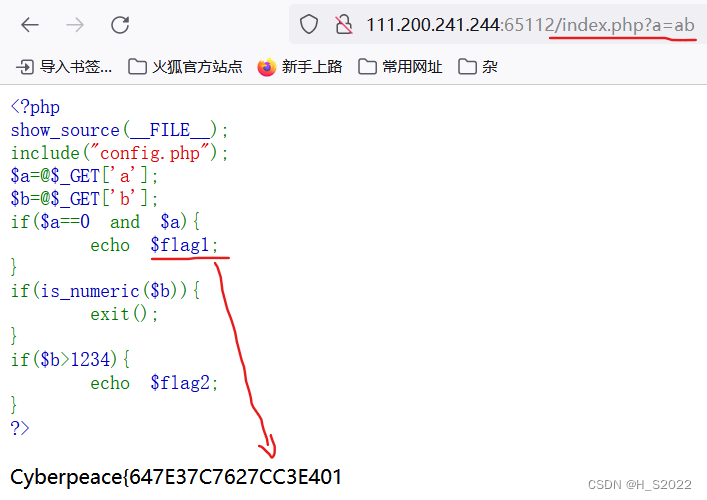Click the Cyberpeace{647E37C7627CC3E401 flag output

[176, 477]
